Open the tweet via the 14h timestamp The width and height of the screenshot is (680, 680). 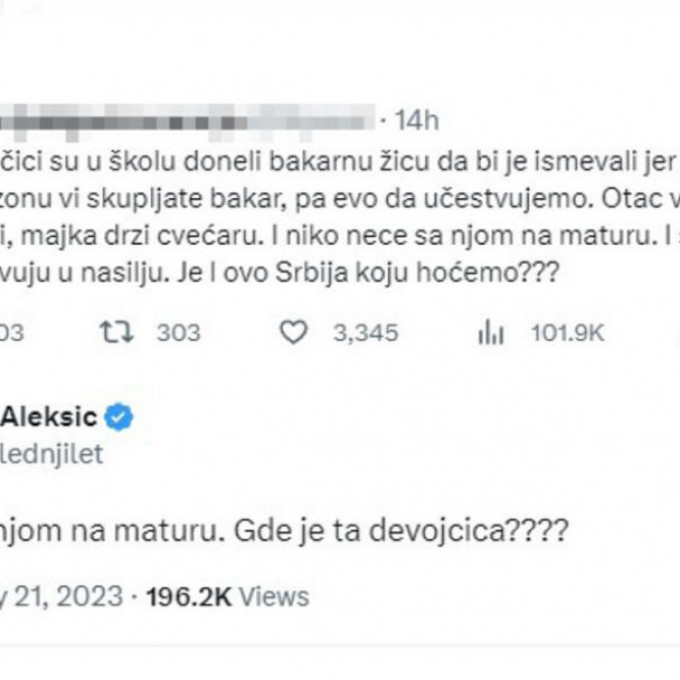417,121
